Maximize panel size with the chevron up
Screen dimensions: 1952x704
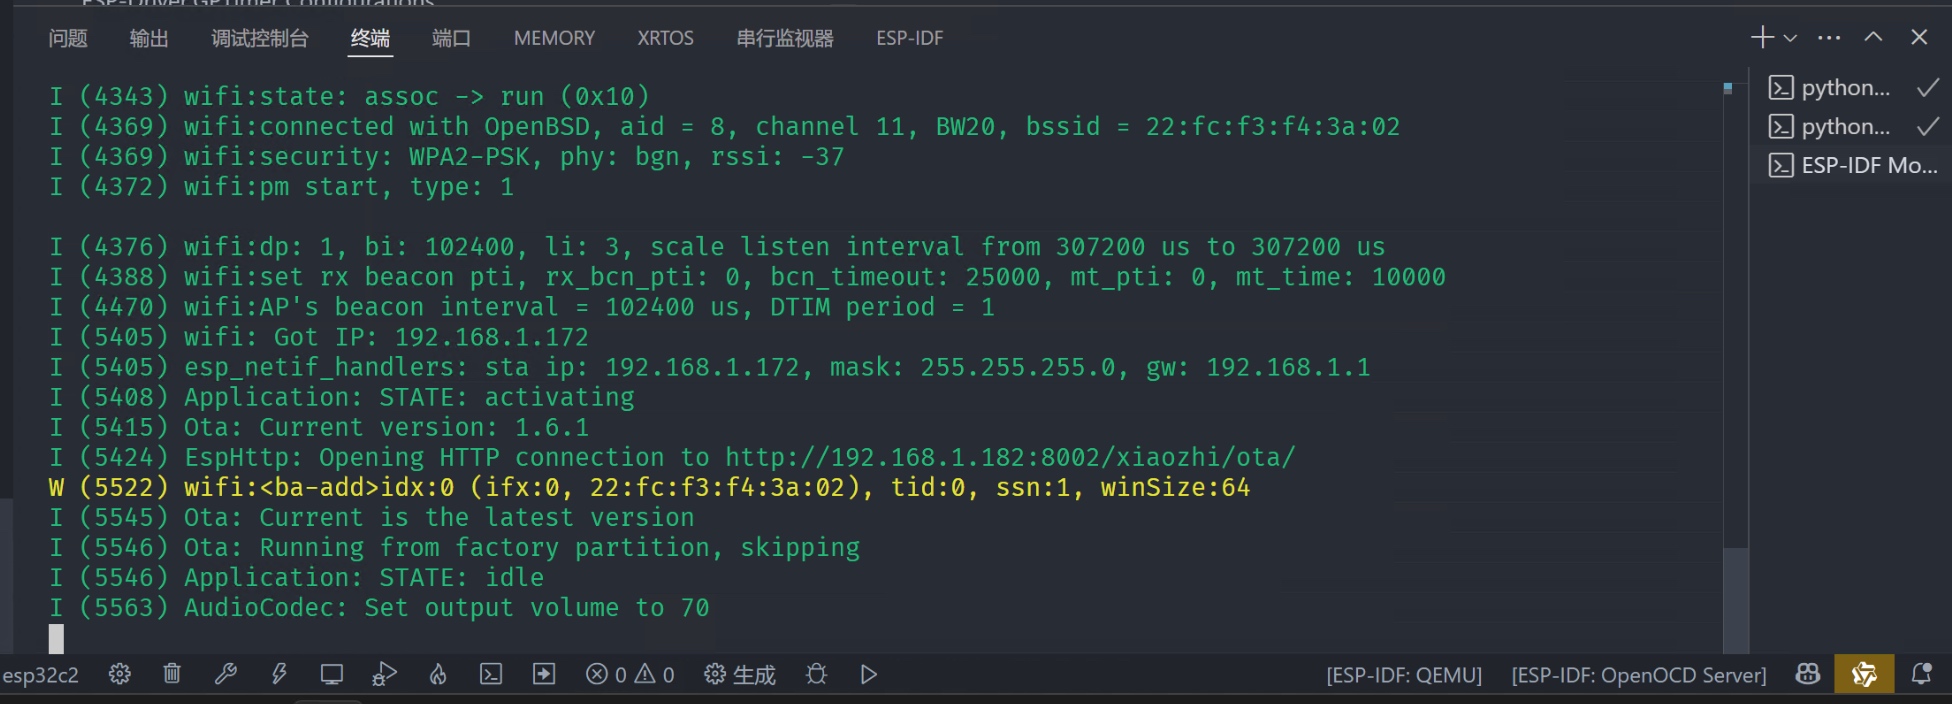(x=1873, y=37)
